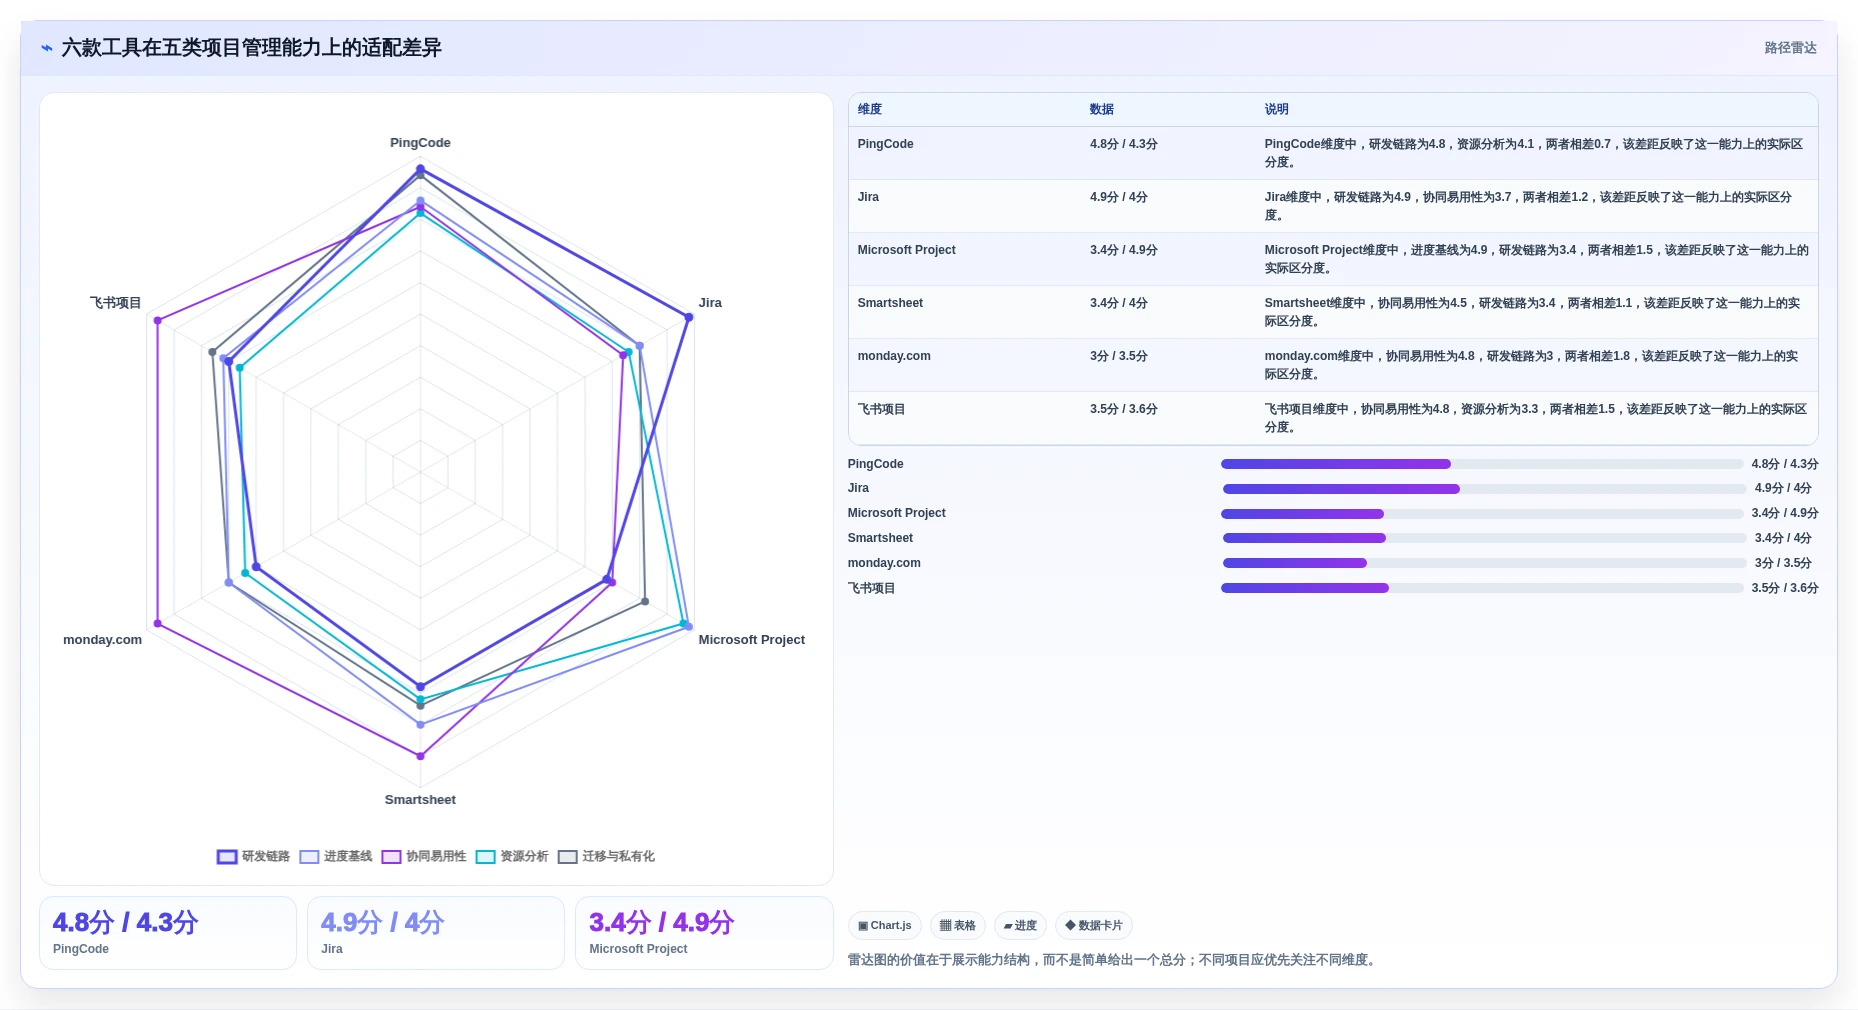Image resolution: width=1858 pixels, height=1010 pixels.
Task: Click the 飞书项目 label in the progress list
Action: (x=871, y=588)
